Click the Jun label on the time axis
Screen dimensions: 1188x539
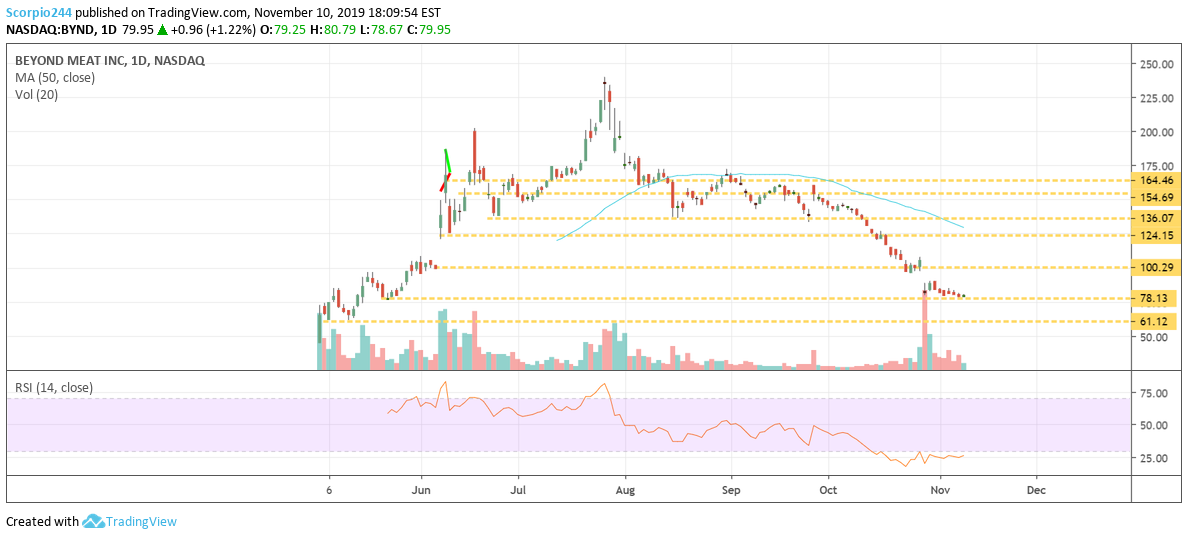[x=421, y=490]
